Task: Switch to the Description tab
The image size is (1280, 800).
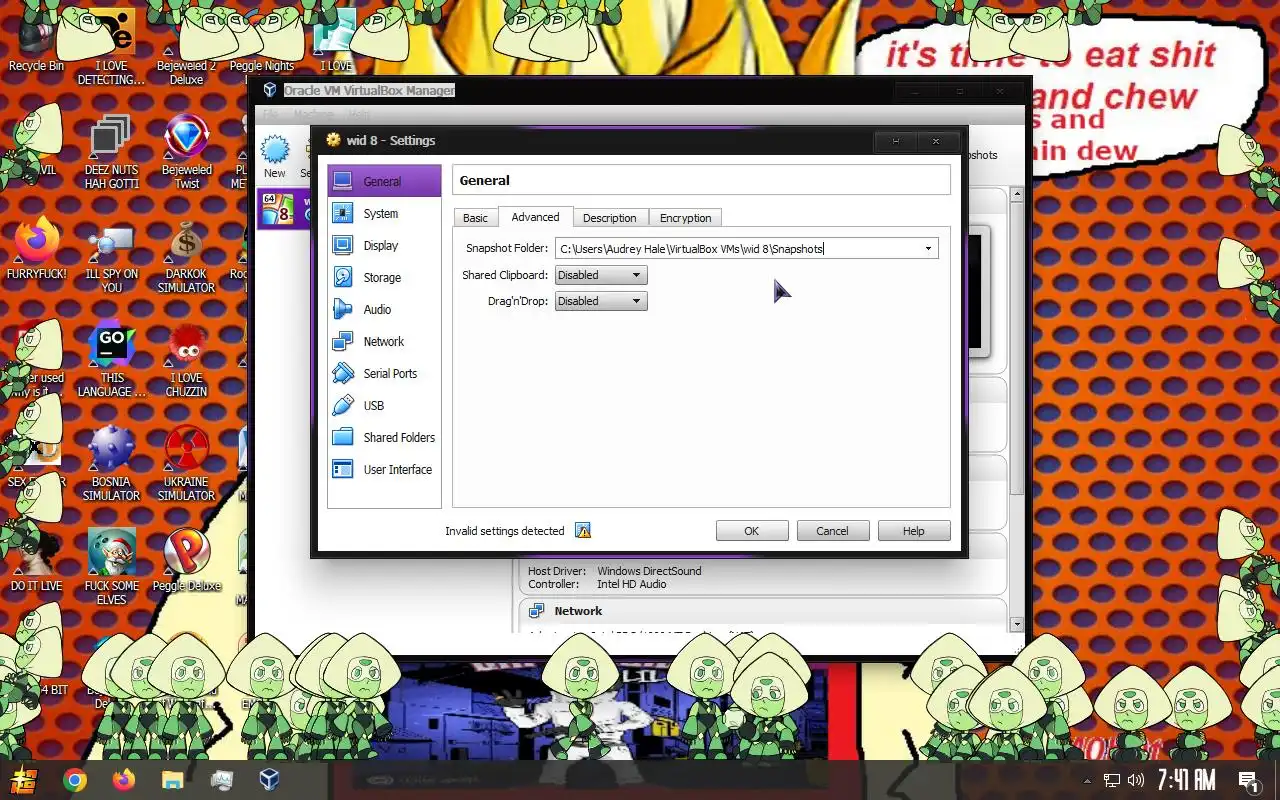Action: (610, 218)
